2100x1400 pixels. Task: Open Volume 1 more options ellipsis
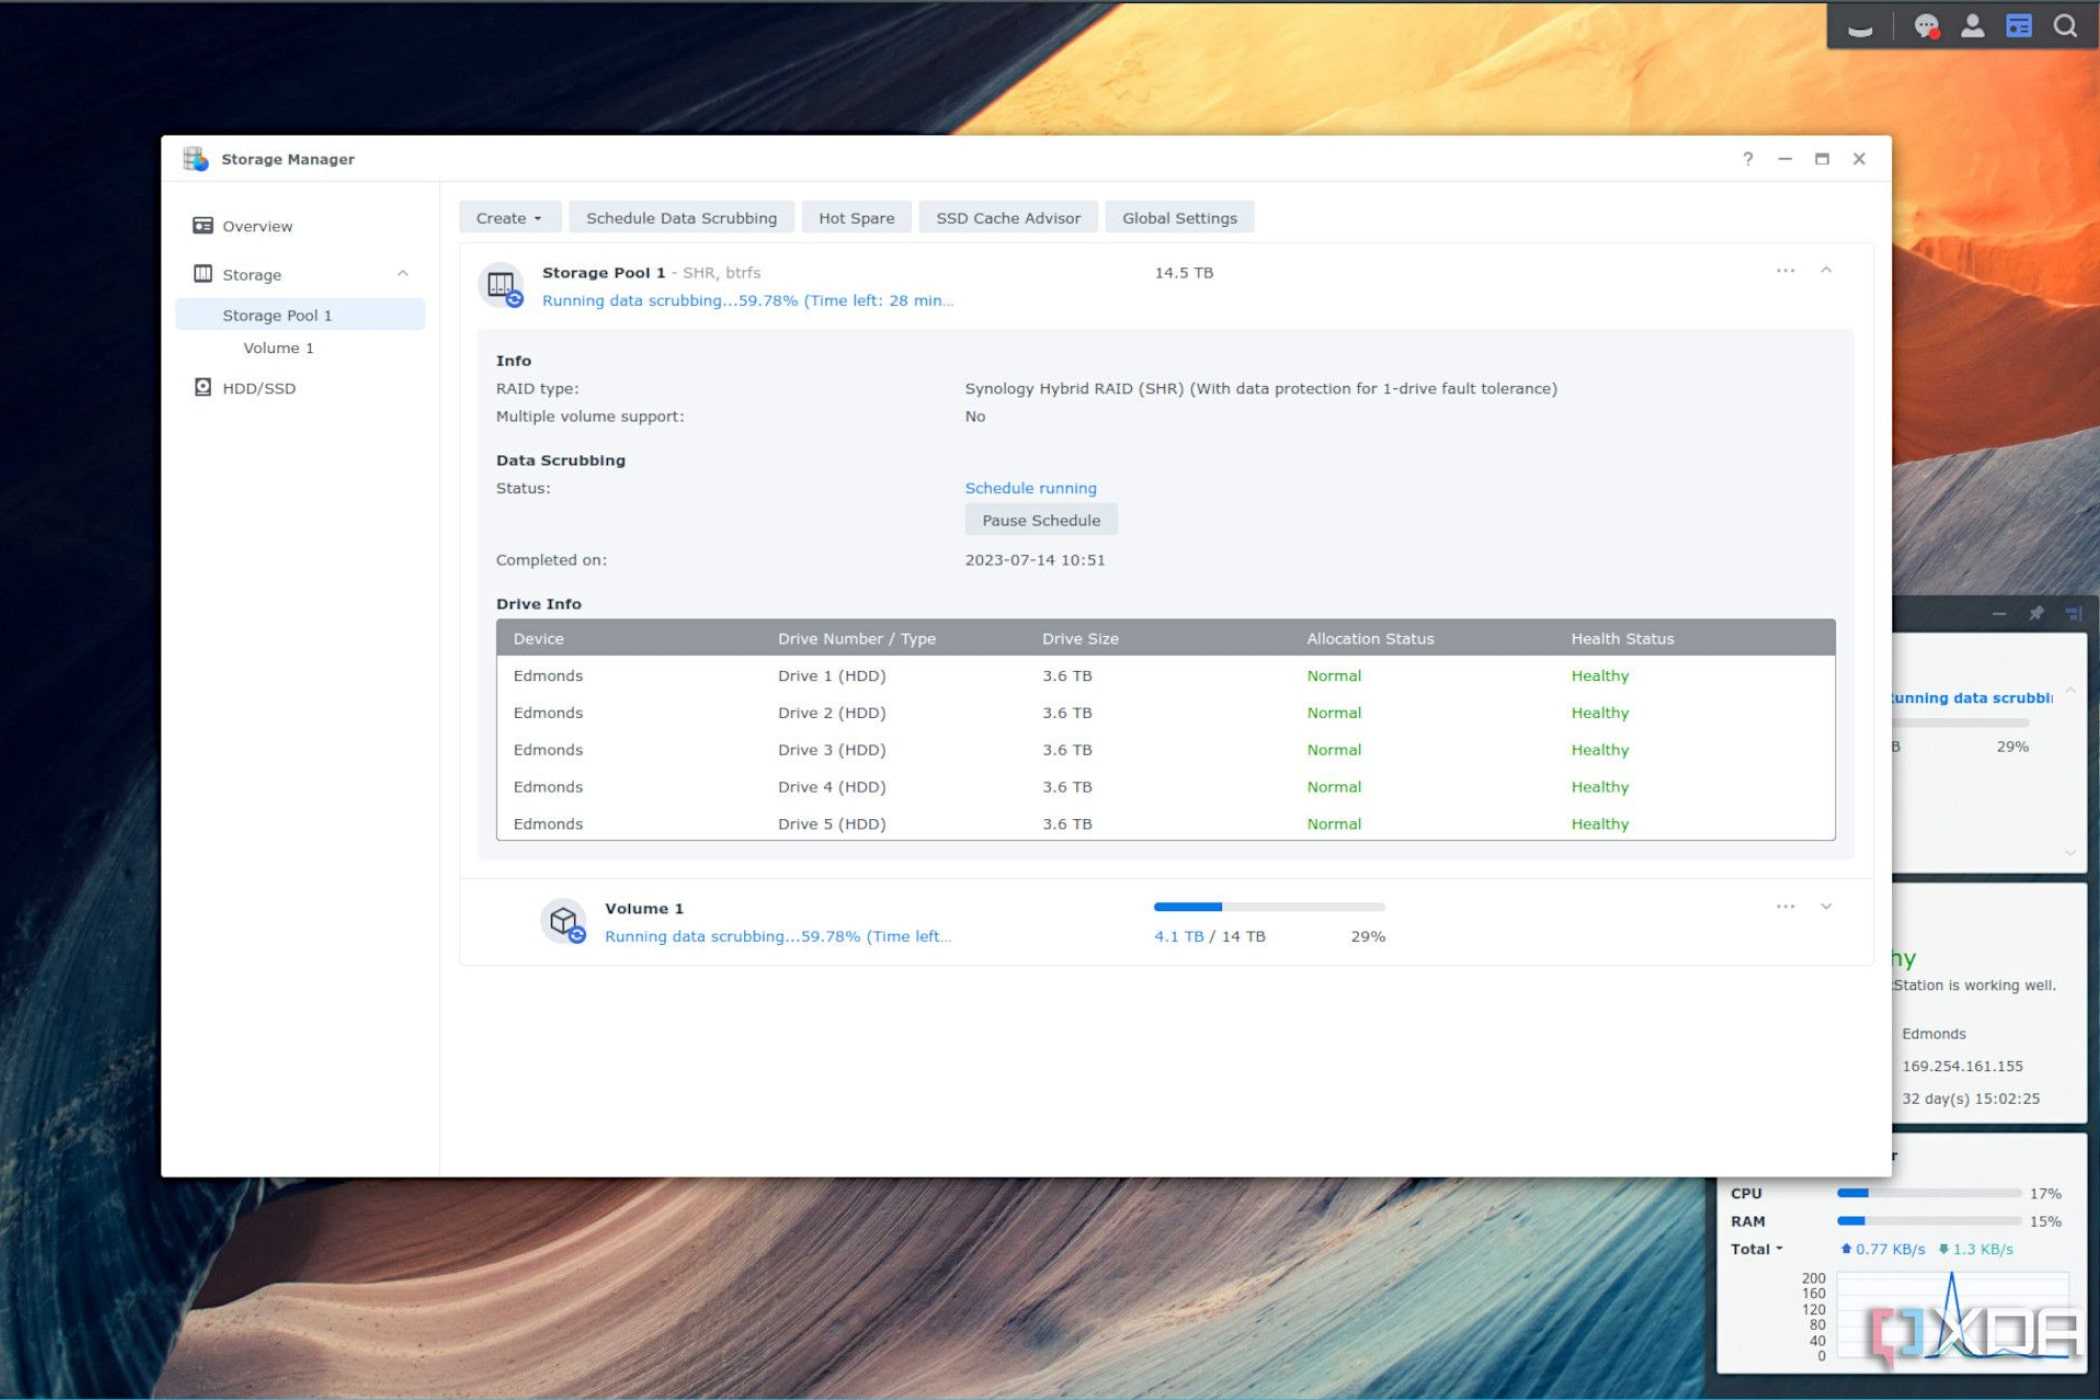(x=1785, y=907)
